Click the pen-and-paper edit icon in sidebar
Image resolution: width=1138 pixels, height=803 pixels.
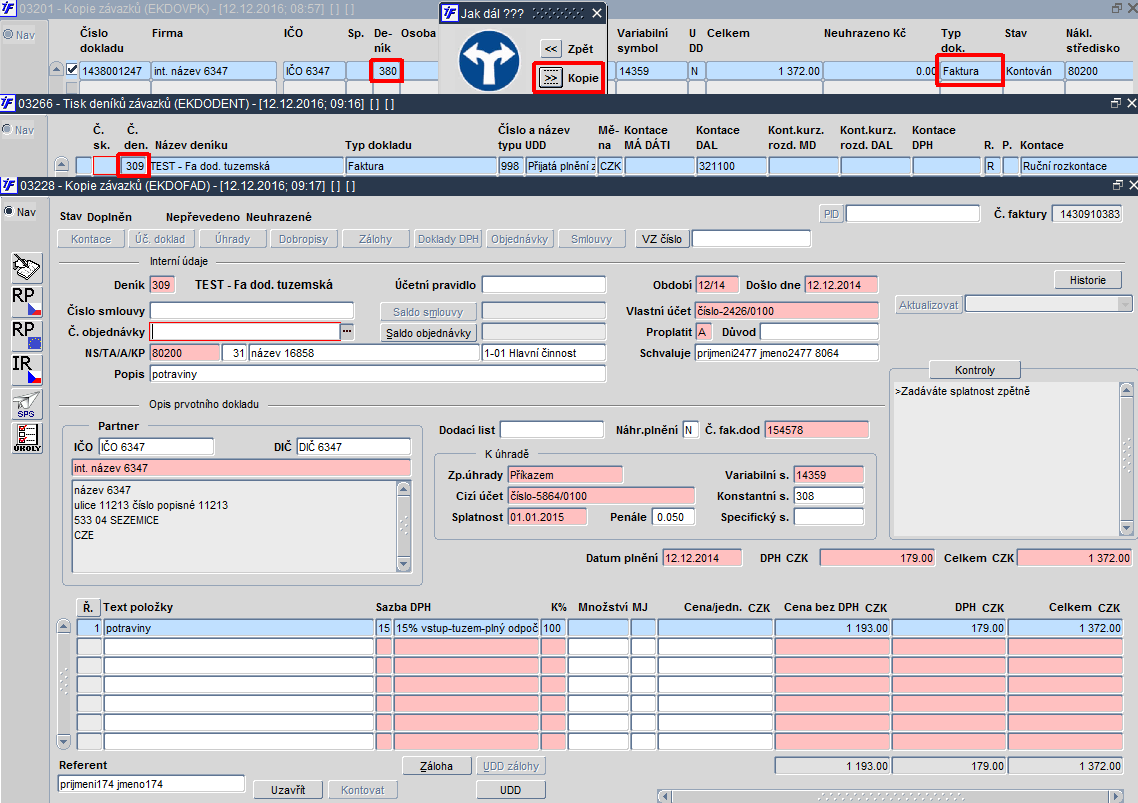(27, 268)
